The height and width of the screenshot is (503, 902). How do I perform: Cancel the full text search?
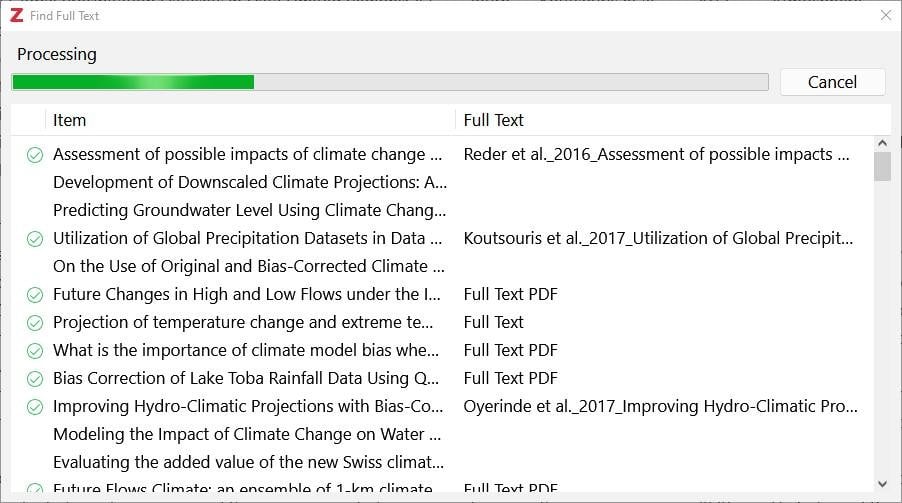832,82
